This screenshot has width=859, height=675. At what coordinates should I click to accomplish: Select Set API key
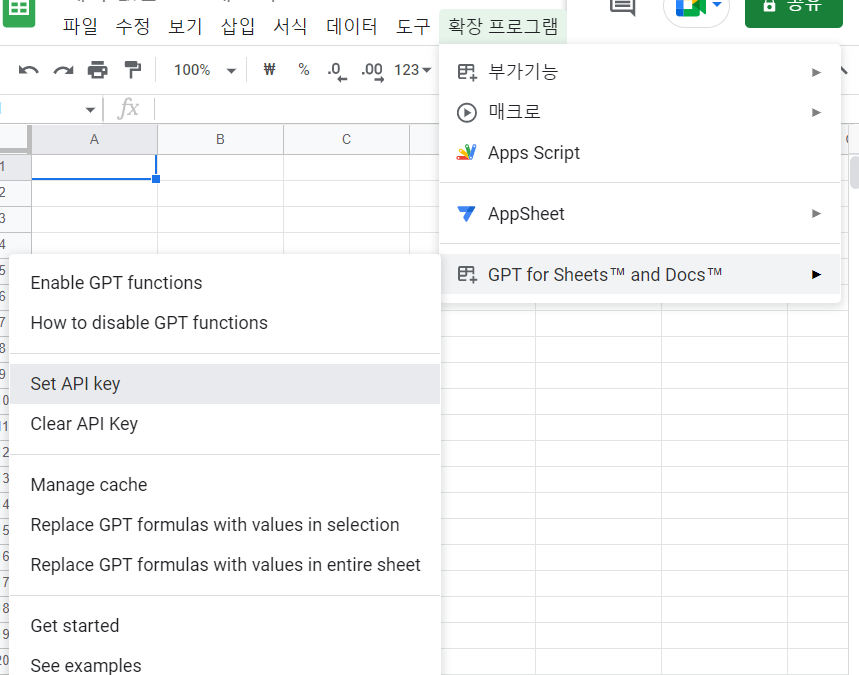[x=225, y=384]
